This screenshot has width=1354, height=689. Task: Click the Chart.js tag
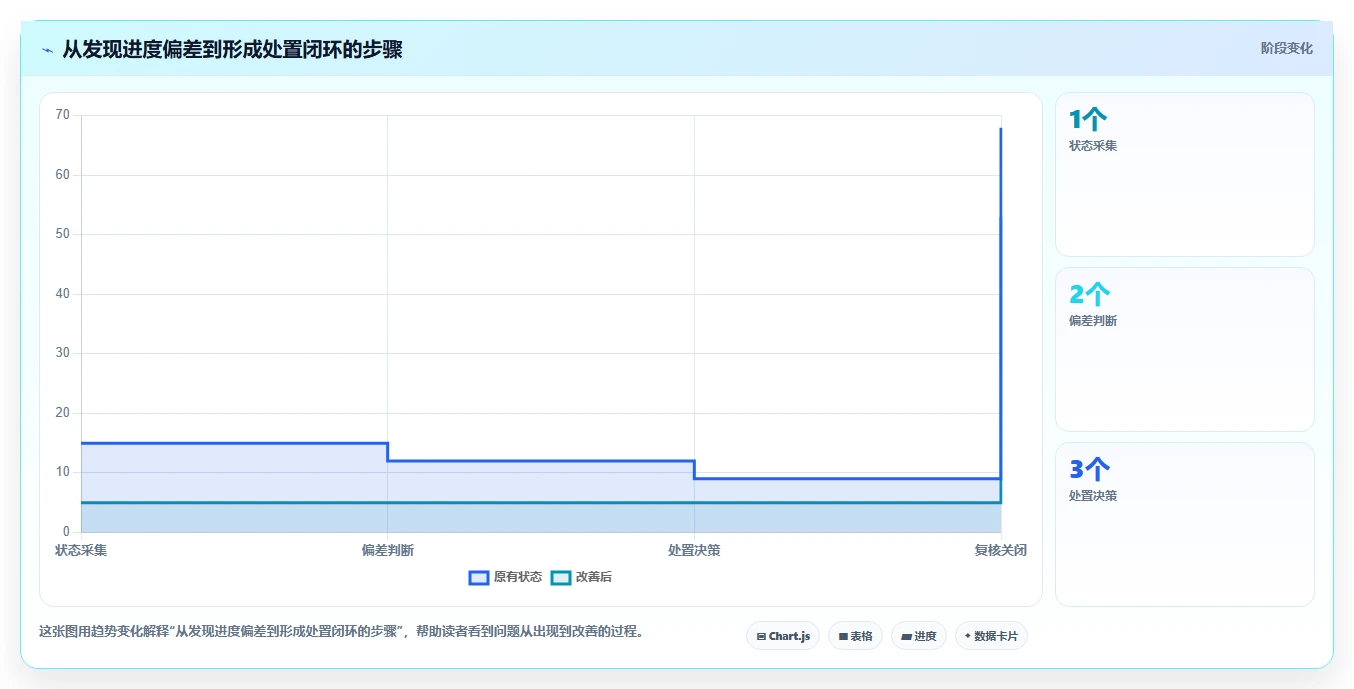point(783,636)
